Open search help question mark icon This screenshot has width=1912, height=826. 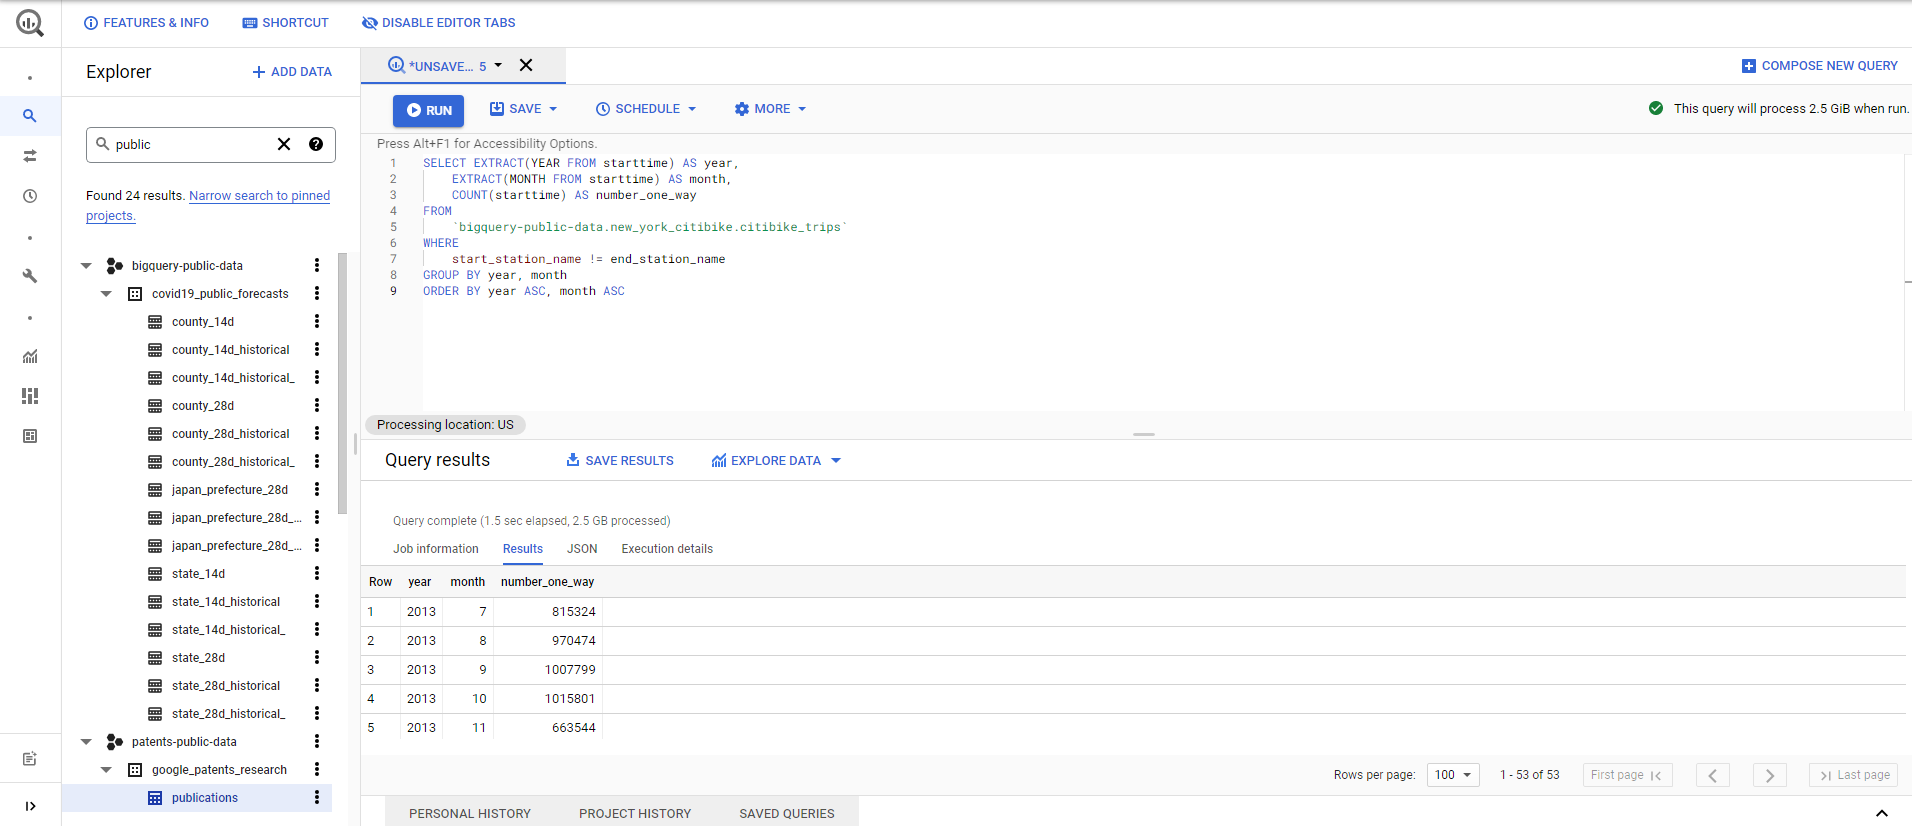316,144
